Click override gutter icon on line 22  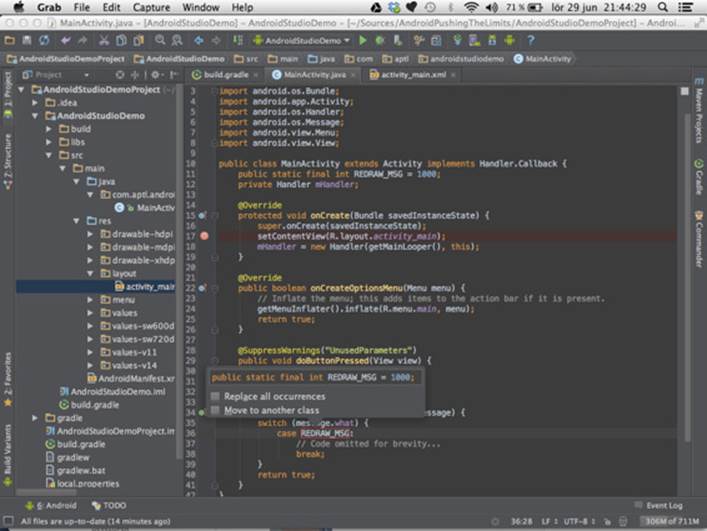202,288
